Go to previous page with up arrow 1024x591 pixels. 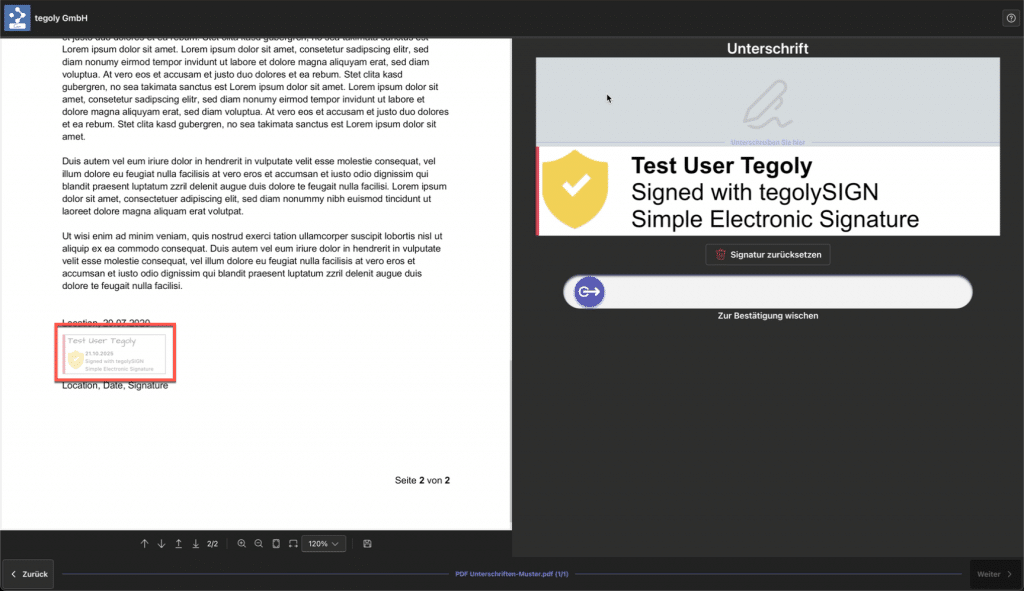click(144, 544)
